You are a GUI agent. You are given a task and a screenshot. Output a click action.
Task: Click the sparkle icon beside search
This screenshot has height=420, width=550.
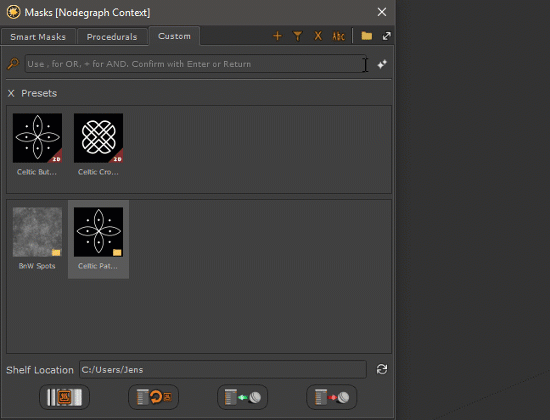pos(382,64)
